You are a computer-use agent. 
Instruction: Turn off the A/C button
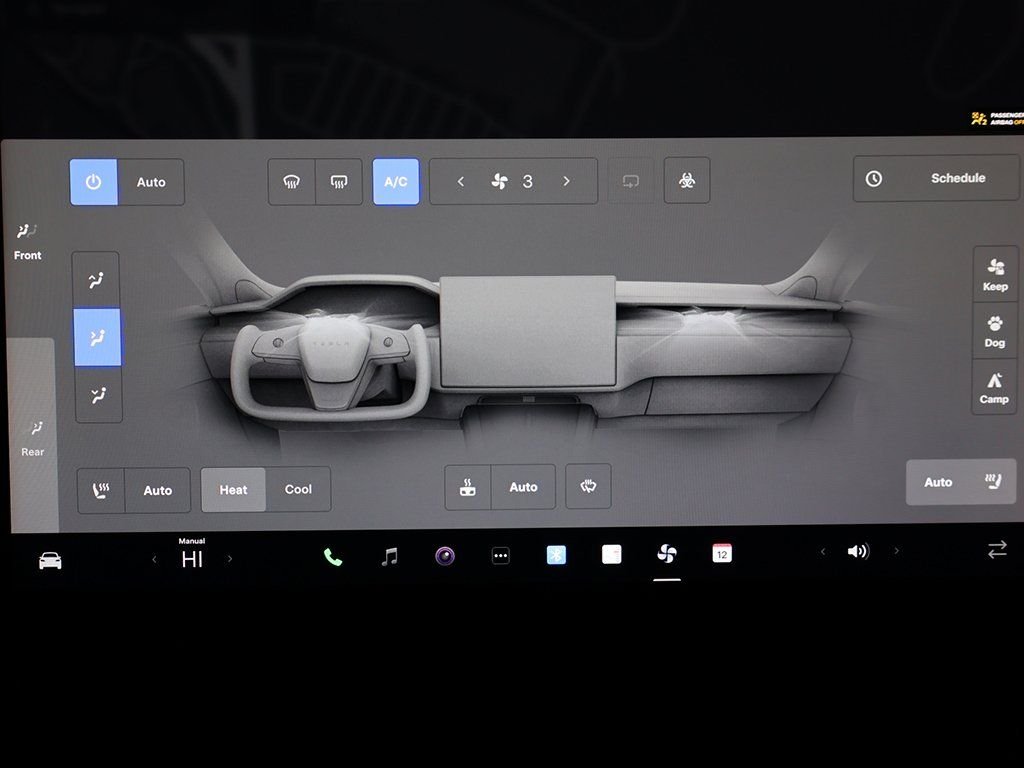[x=396, y=182]
